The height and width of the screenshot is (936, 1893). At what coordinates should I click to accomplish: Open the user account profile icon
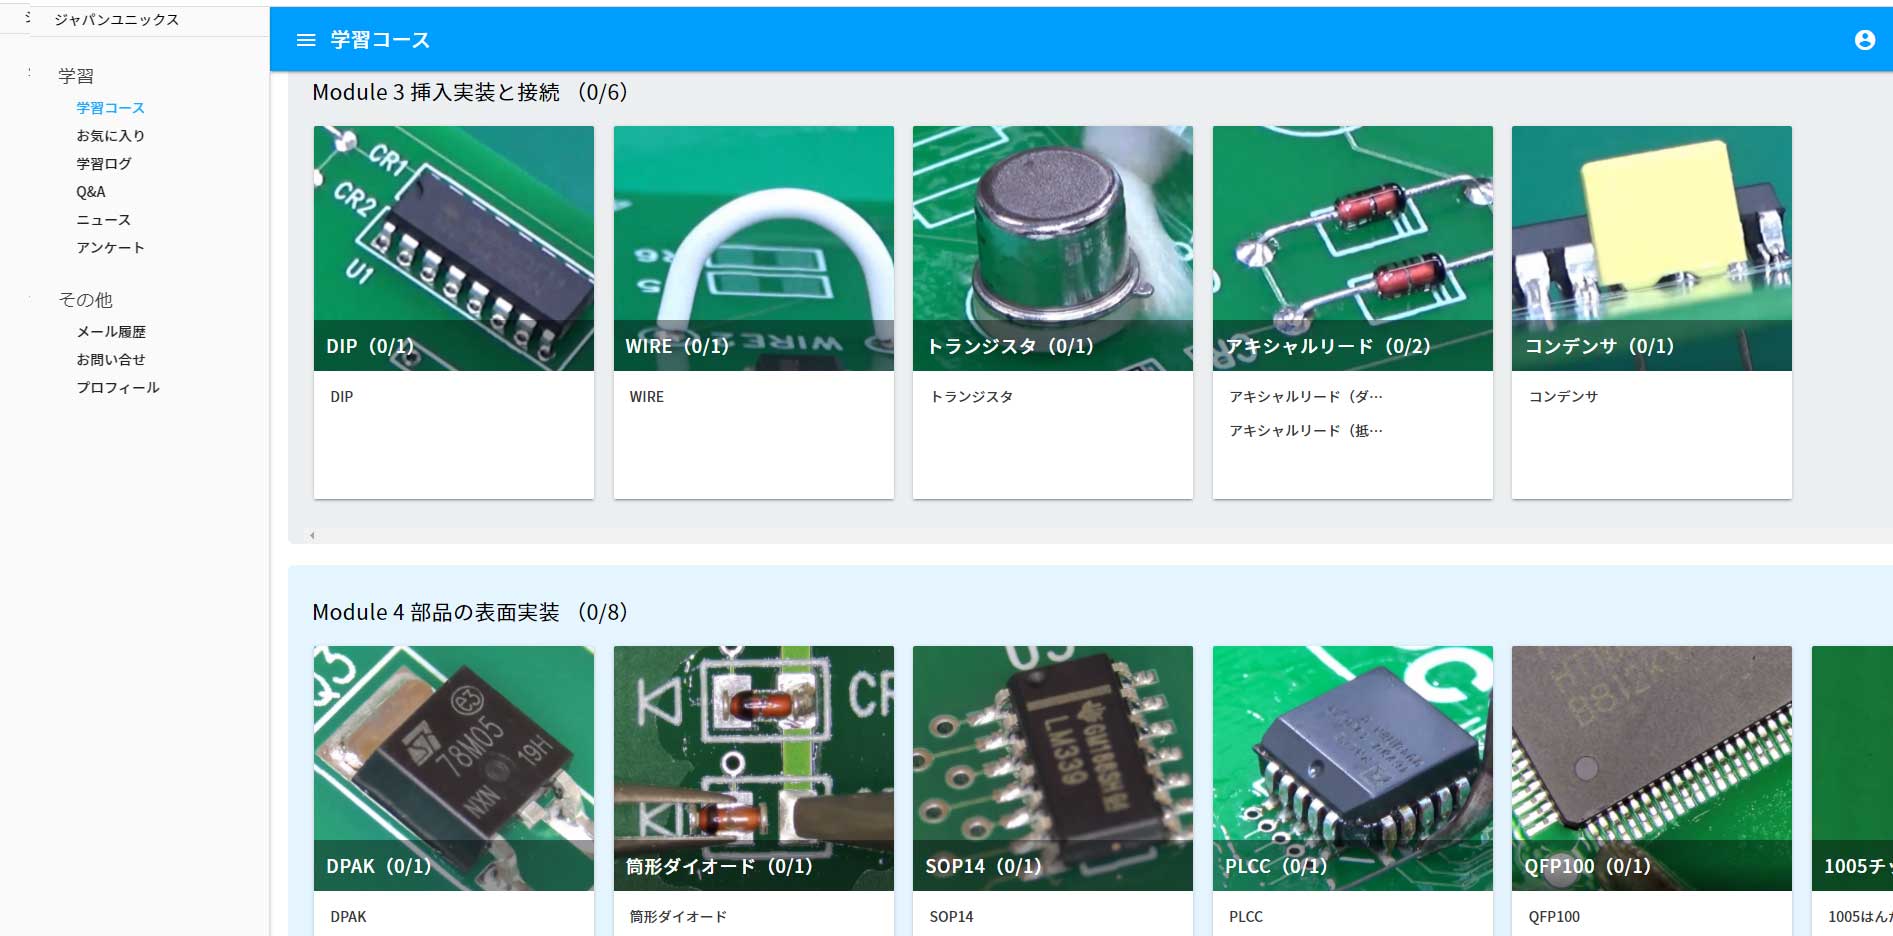point(1864,40)
